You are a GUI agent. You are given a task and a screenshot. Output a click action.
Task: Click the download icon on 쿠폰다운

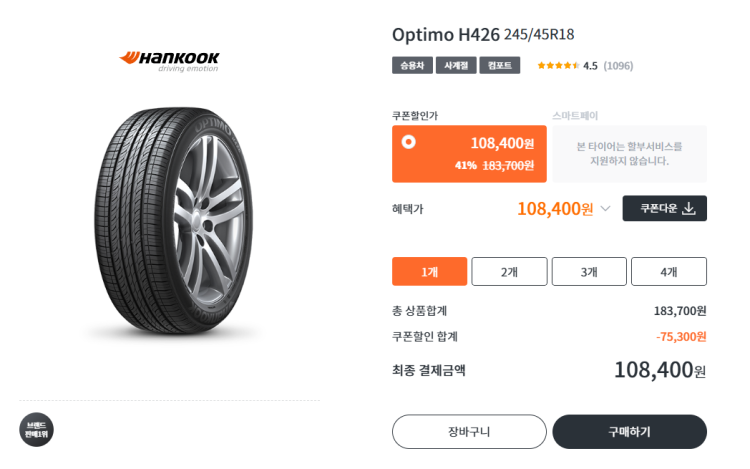(689, 208)
